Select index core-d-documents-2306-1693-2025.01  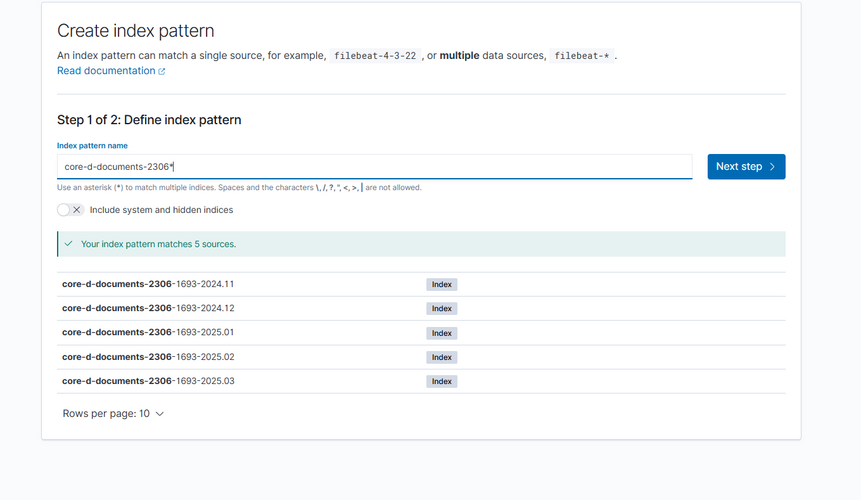[148, 332]
